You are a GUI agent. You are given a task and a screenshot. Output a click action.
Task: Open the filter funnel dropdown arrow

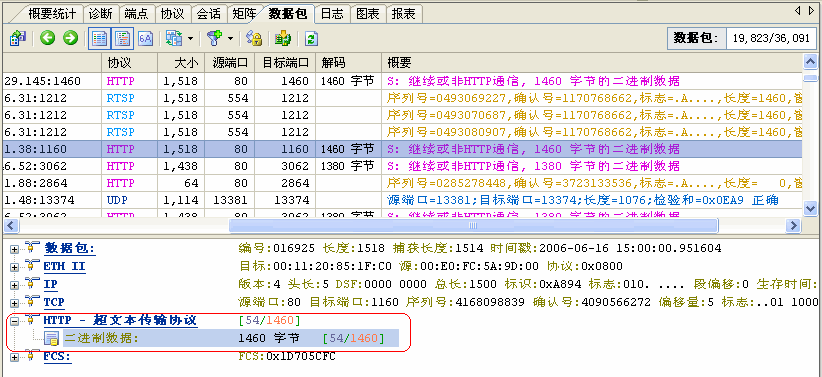(x=230, y=39)
